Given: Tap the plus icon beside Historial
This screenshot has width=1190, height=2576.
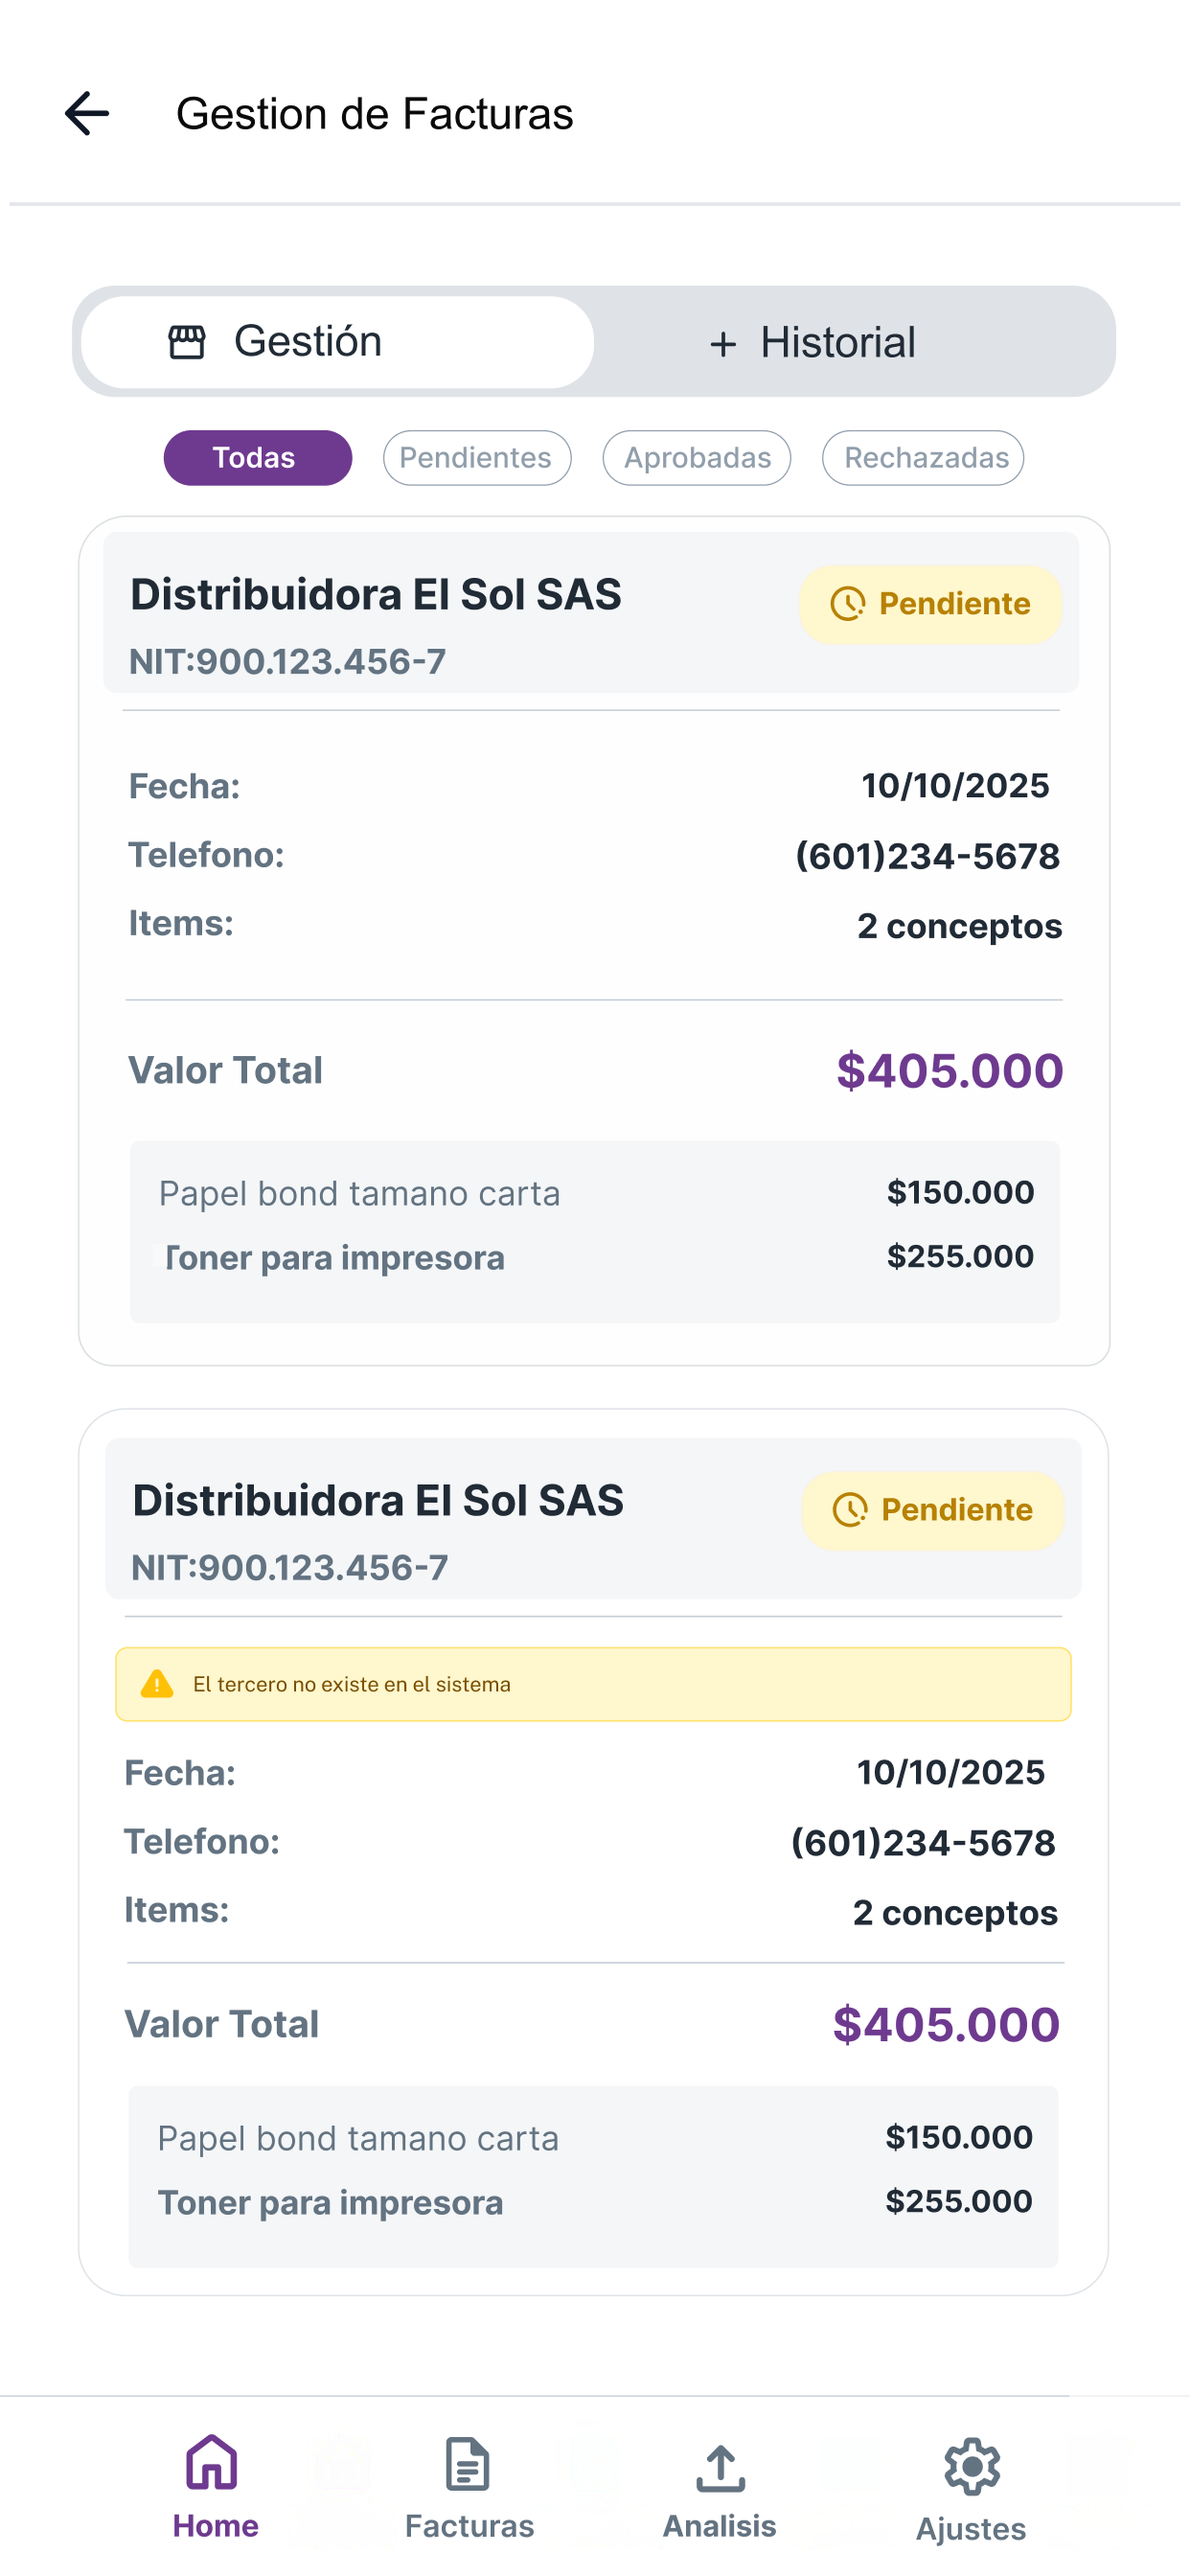Looking at the screenshot, I should coord(722,344).
